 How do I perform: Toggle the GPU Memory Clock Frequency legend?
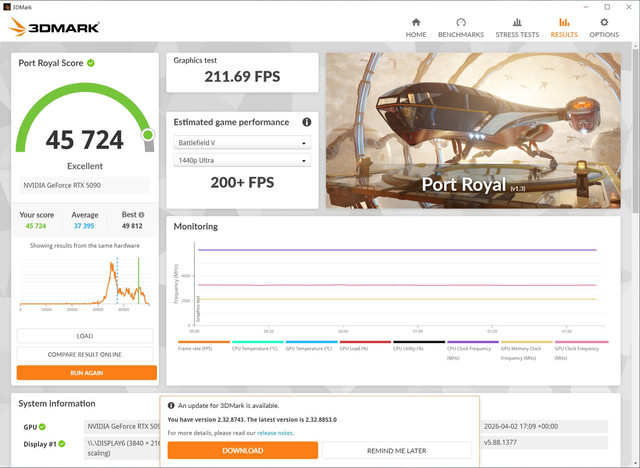[x=527, y=351]
